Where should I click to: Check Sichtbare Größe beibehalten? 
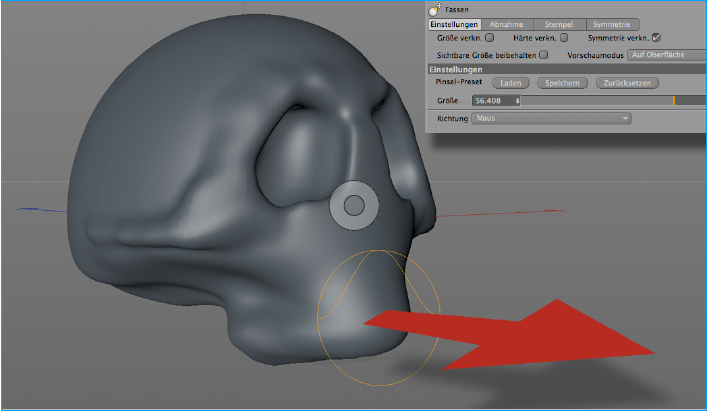point(544,55)
